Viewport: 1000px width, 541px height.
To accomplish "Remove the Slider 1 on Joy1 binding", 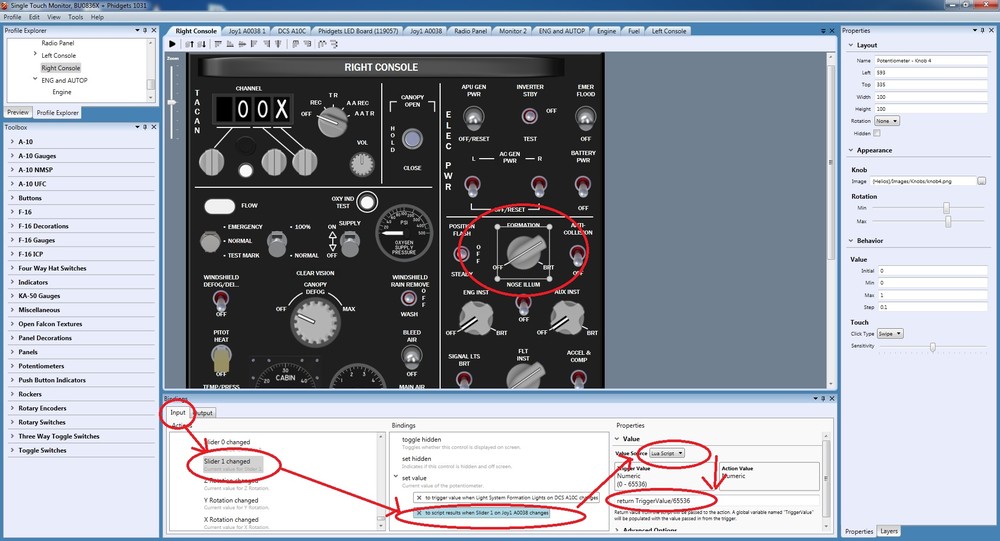I will pyautogui.click(x=419, y=513).
